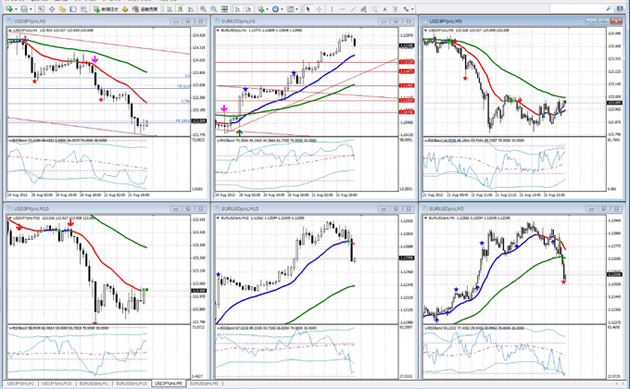Tile the chart windows
630x389 pixels.
(224, 9)
